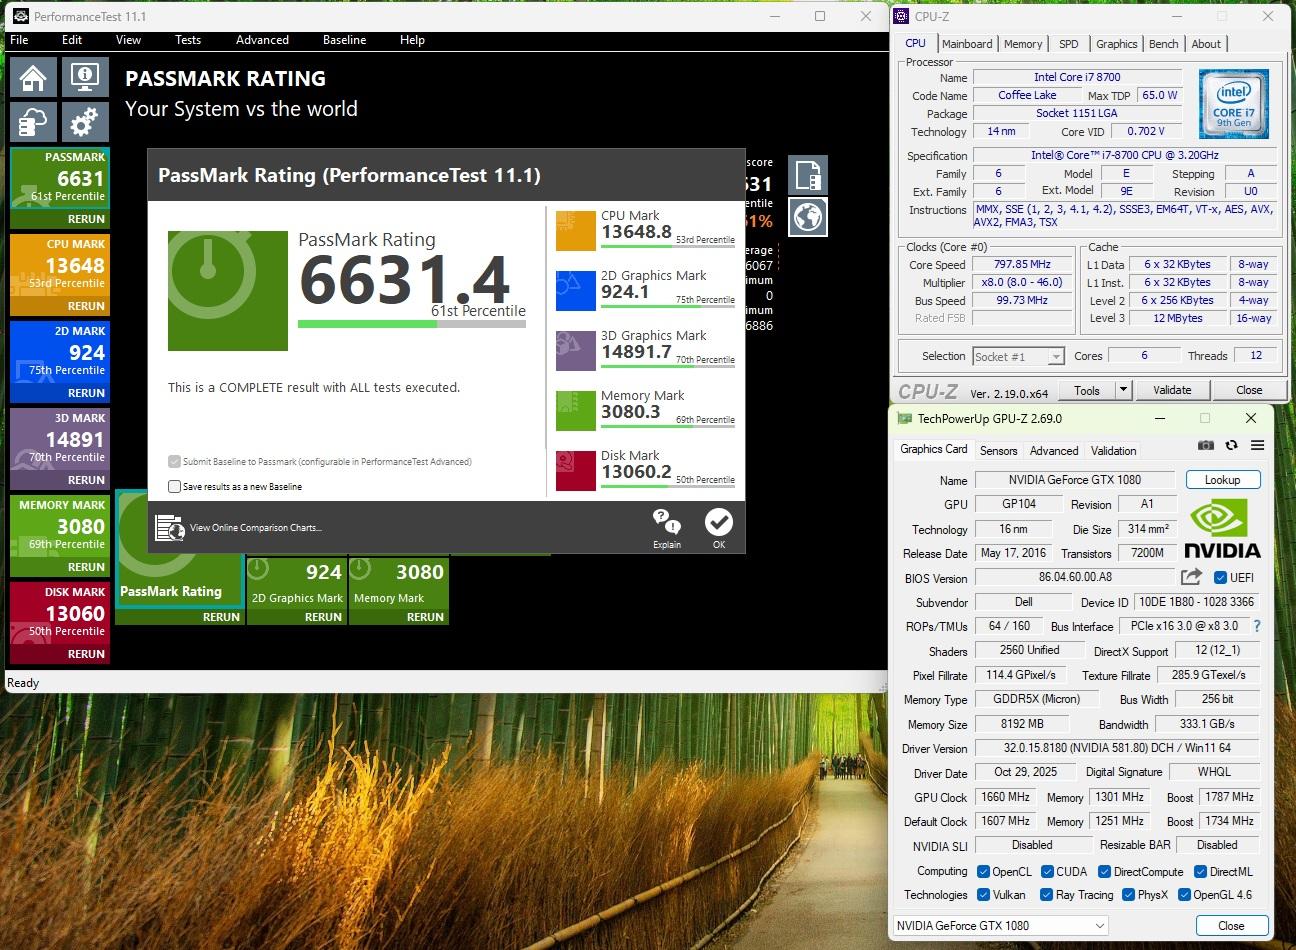Click the Memory Mark green icon in dialog

pyautogui.click(x=576, y=411)
